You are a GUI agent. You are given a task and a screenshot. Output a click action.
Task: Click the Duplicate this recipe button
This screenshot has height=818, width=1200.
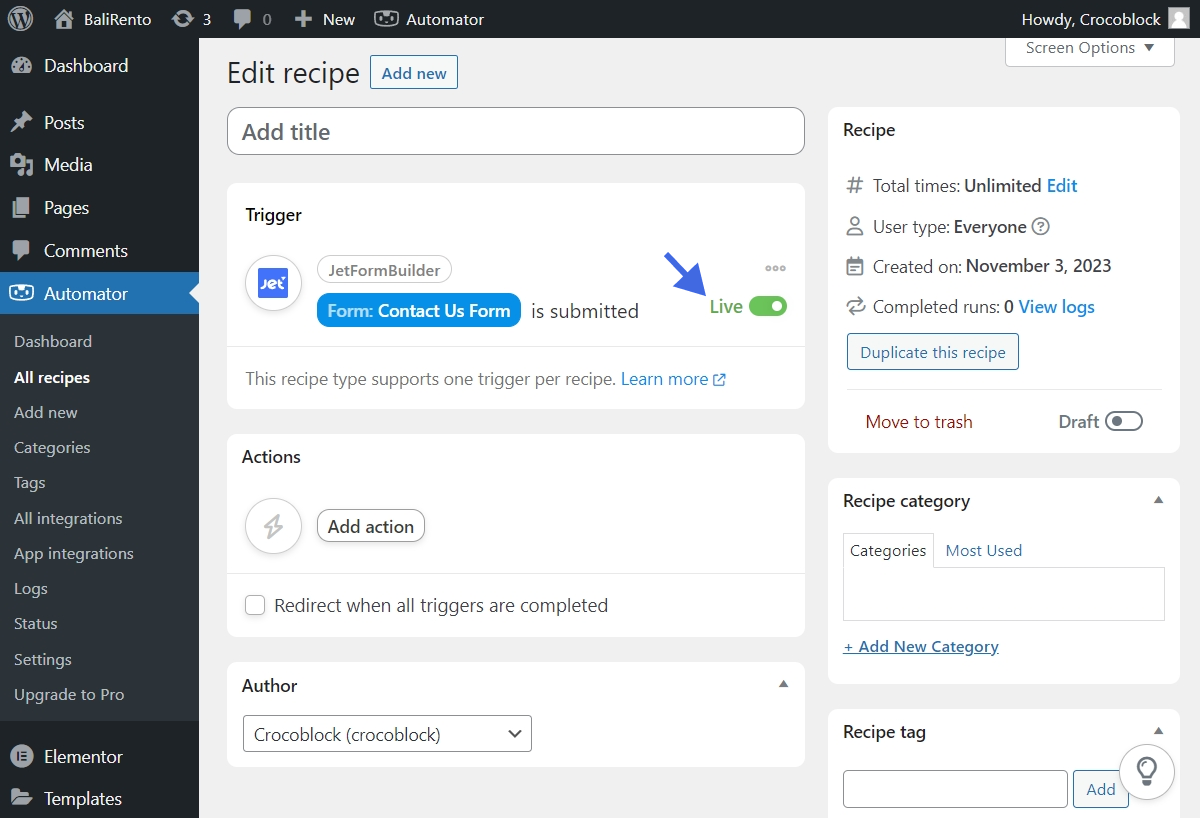coord(932,352)
